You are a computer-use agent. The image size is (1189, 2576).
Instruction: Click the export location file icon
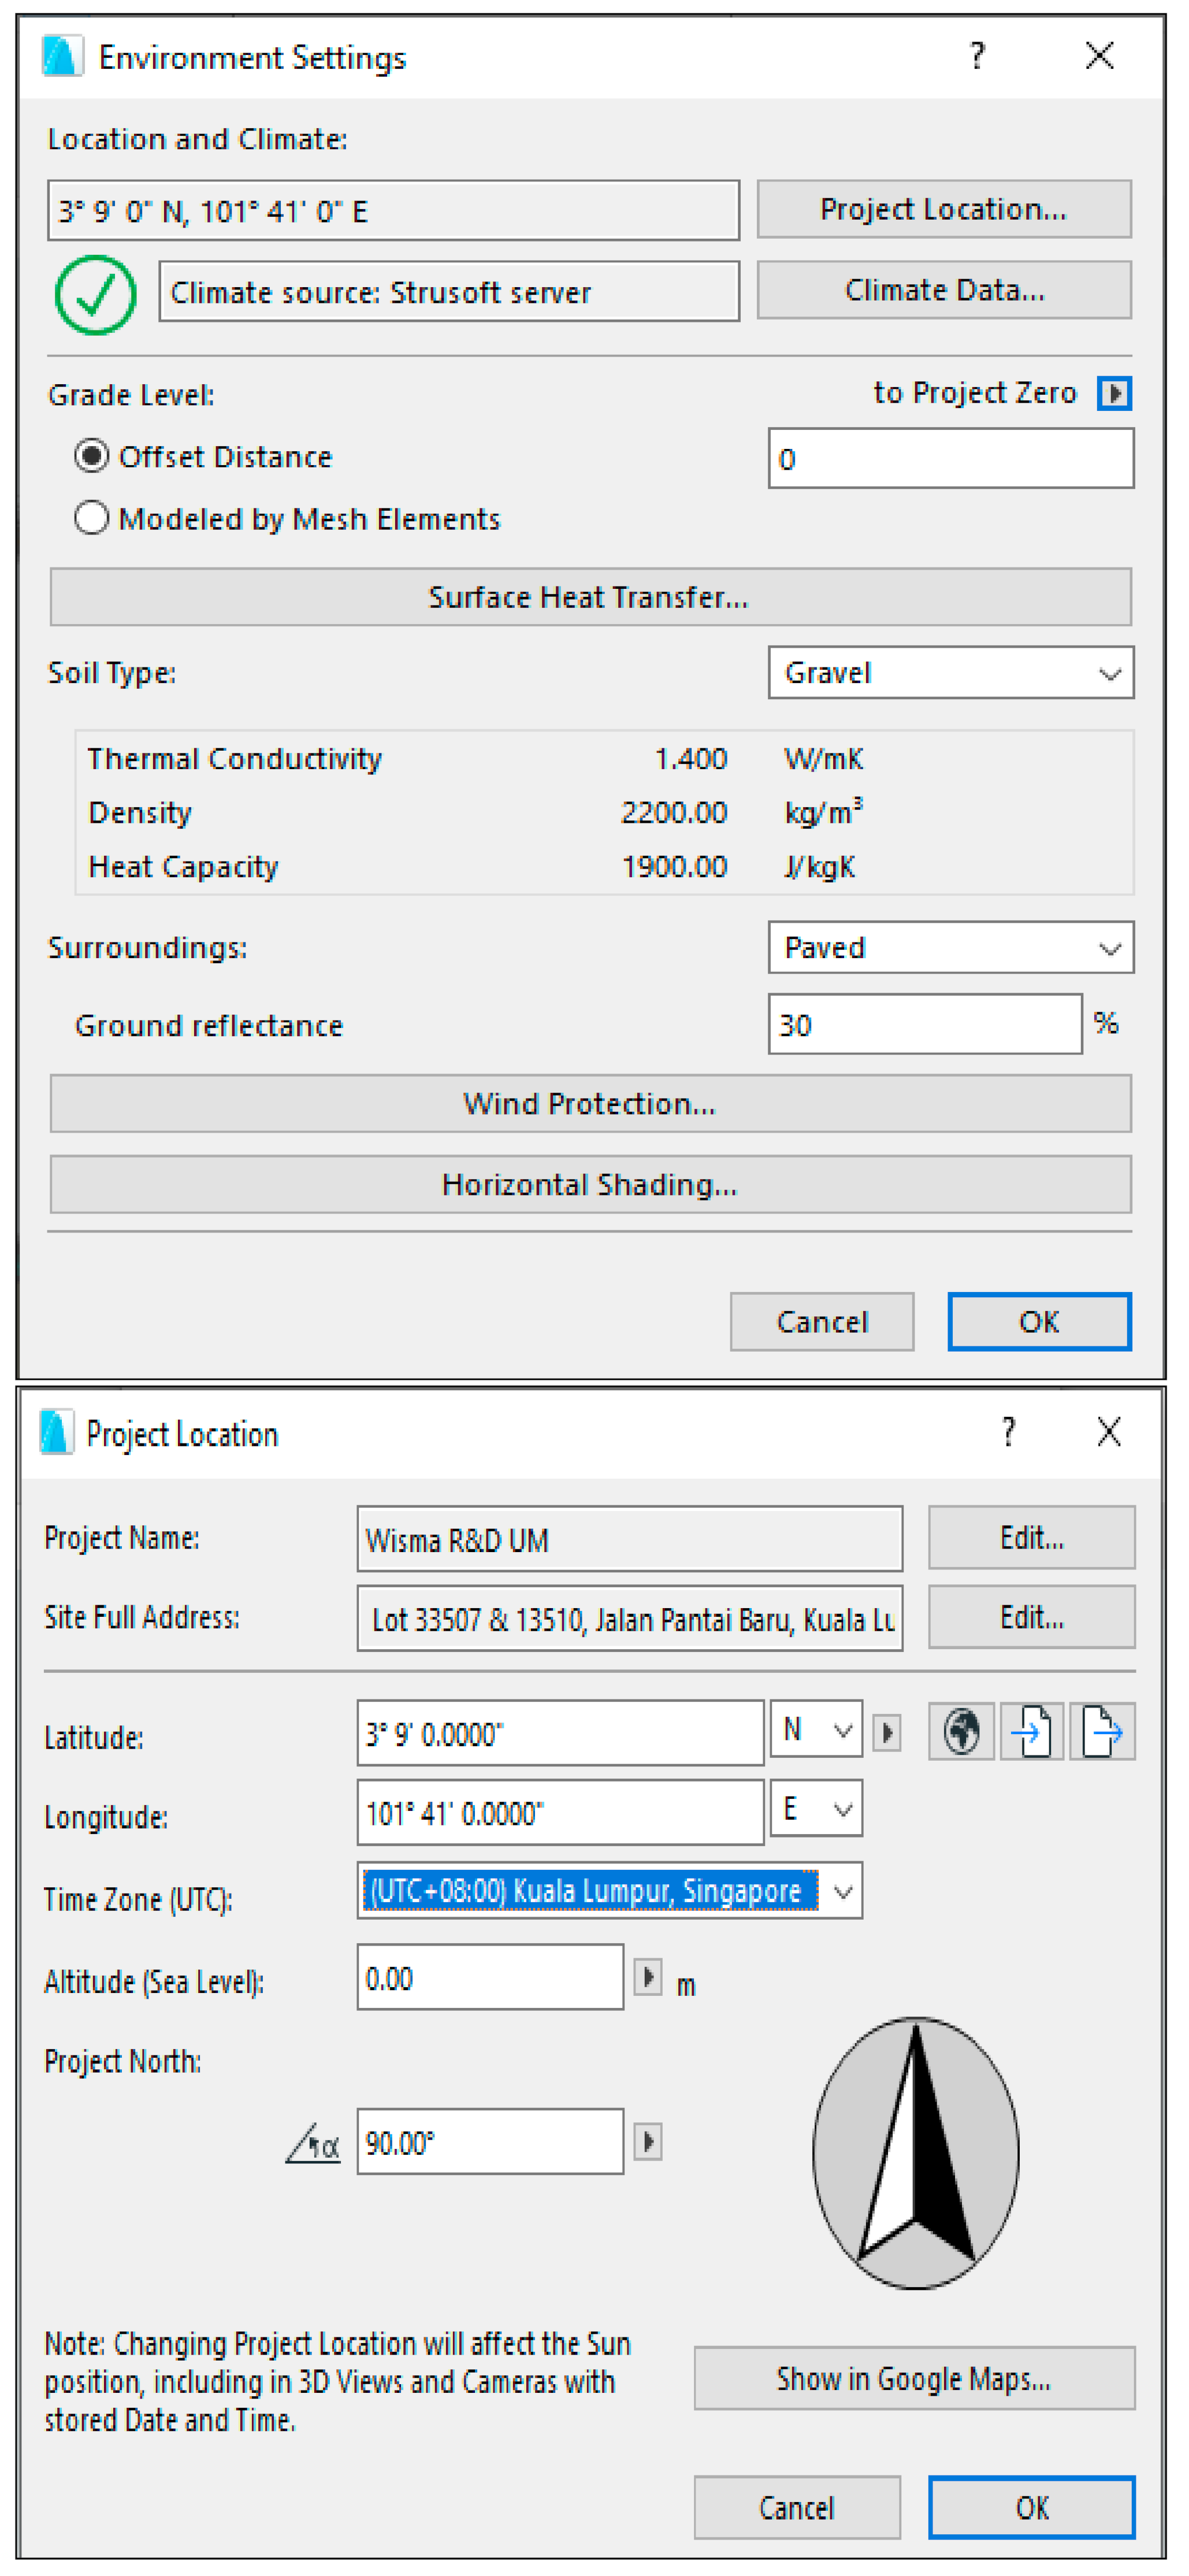[x=1101, y=1731]
